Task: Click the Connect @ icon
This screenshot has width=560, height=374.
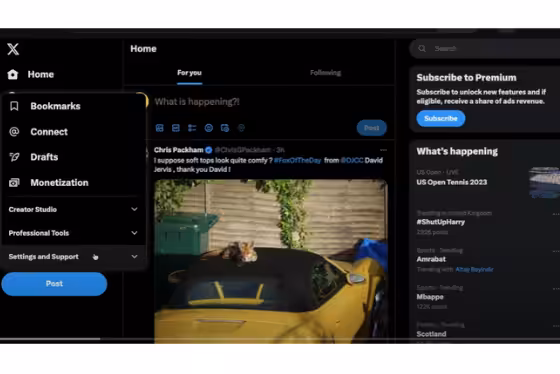Action: (x=14, y=132)
